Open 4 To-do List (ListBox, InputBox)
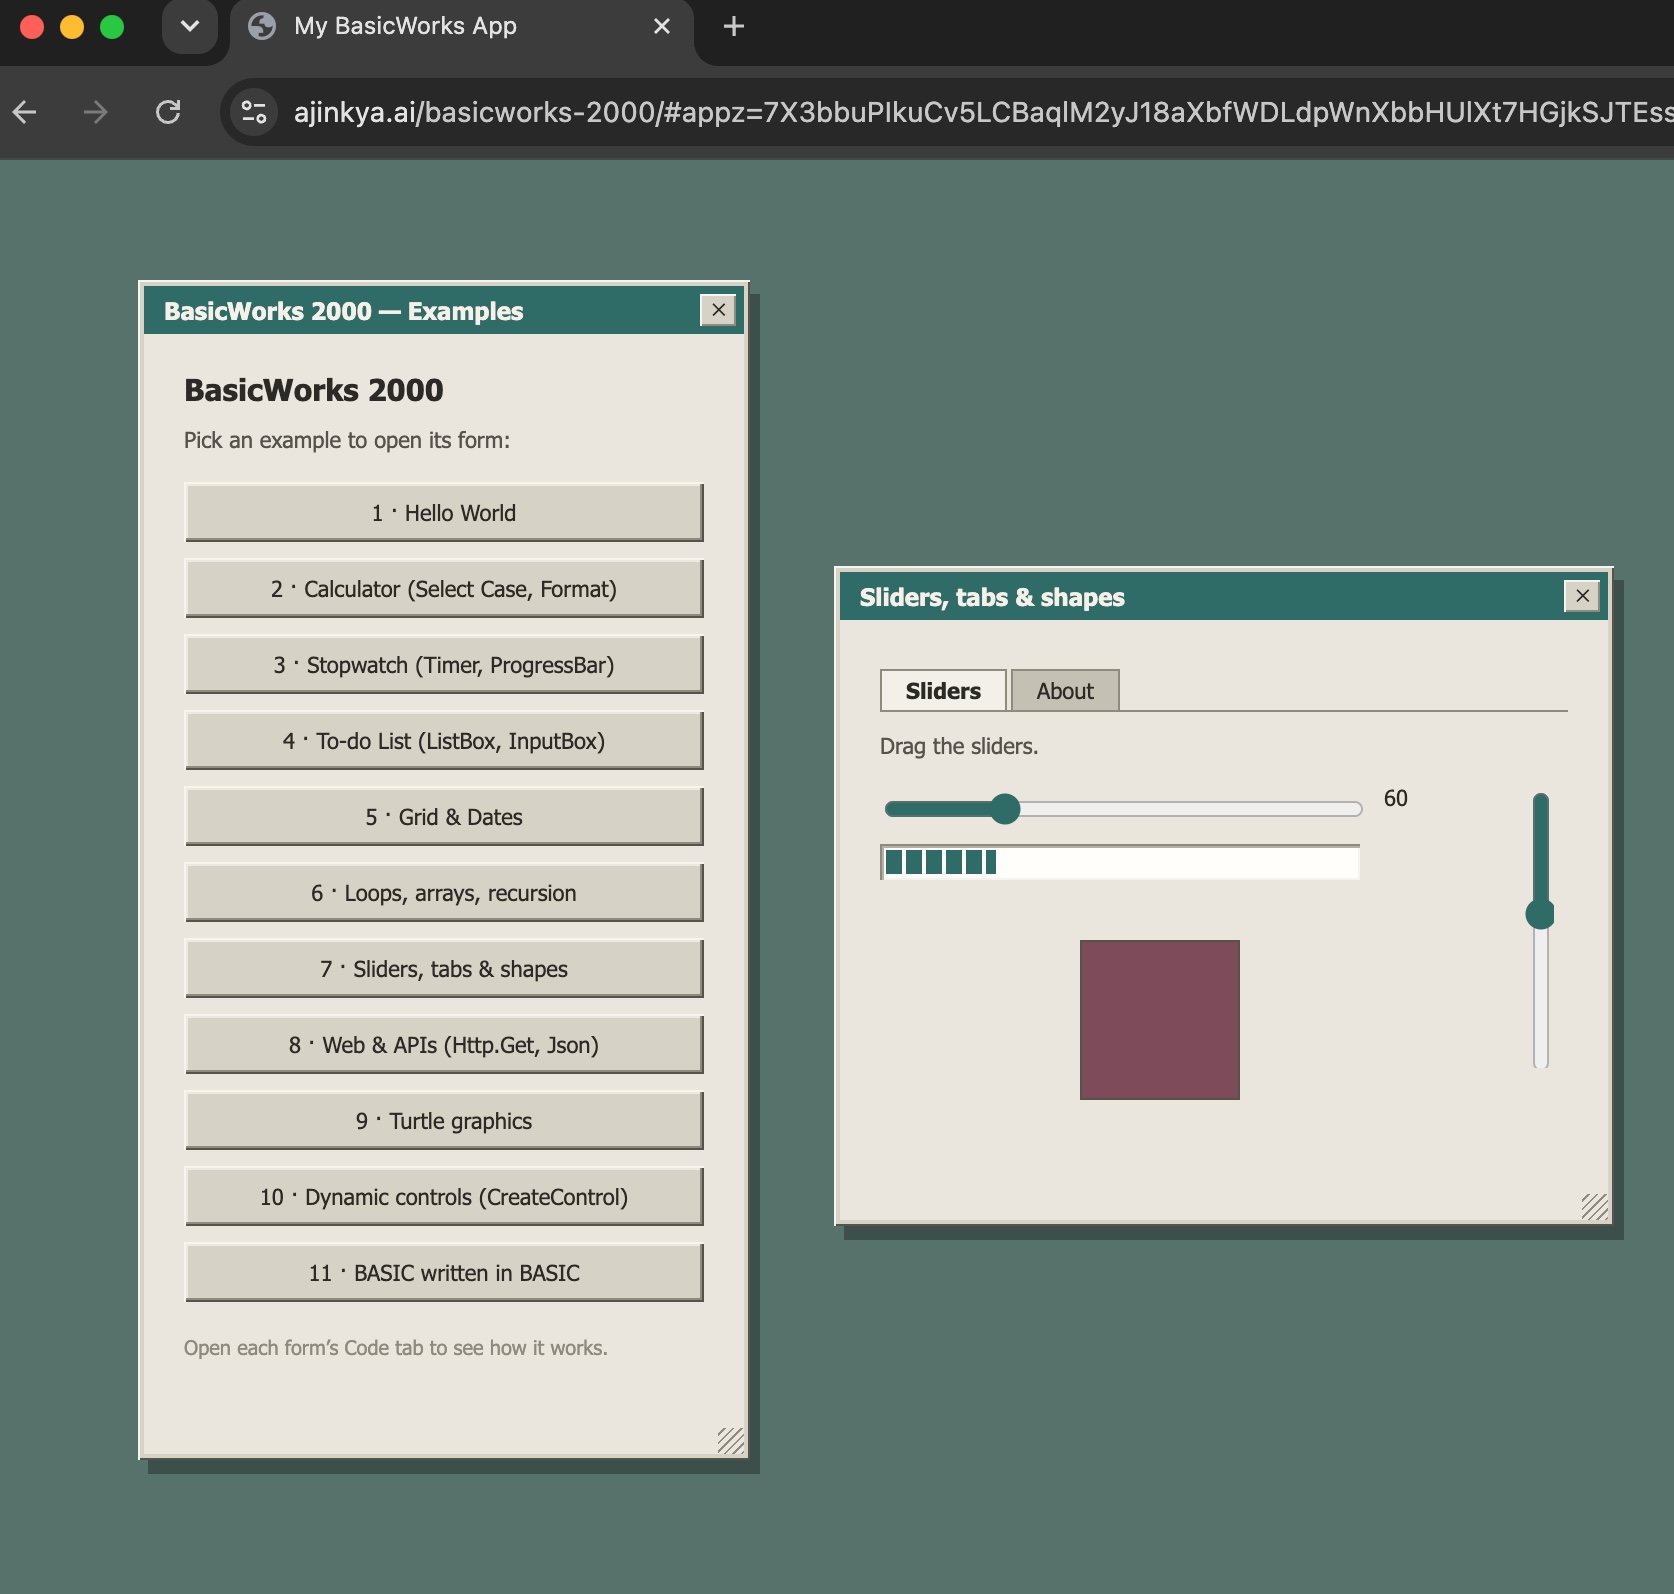This screenshot has width=1674, height=1594. pos(444,741)
